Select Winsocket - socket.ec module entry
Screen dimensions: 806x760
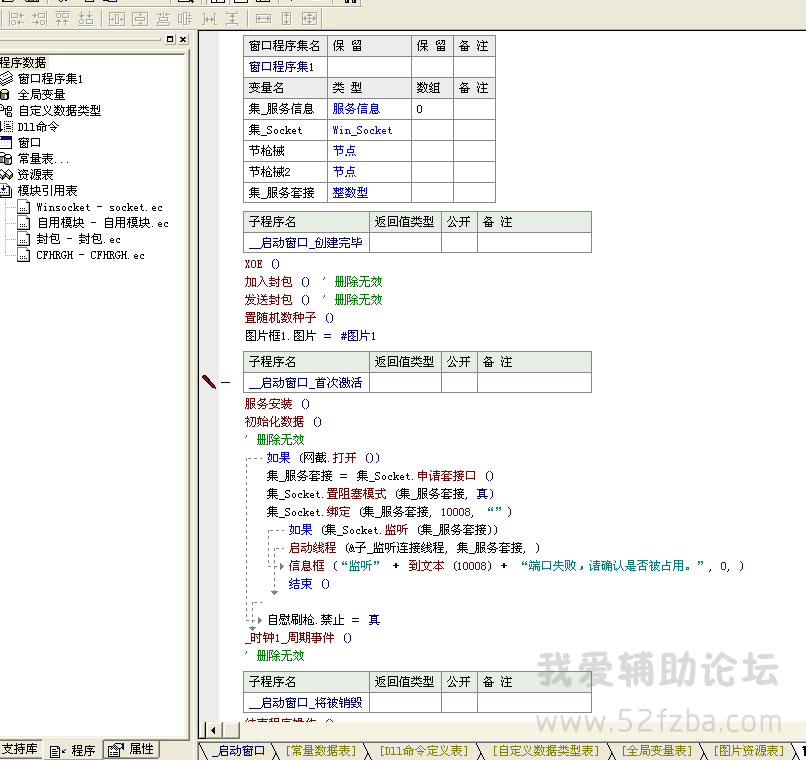[99, 208]
